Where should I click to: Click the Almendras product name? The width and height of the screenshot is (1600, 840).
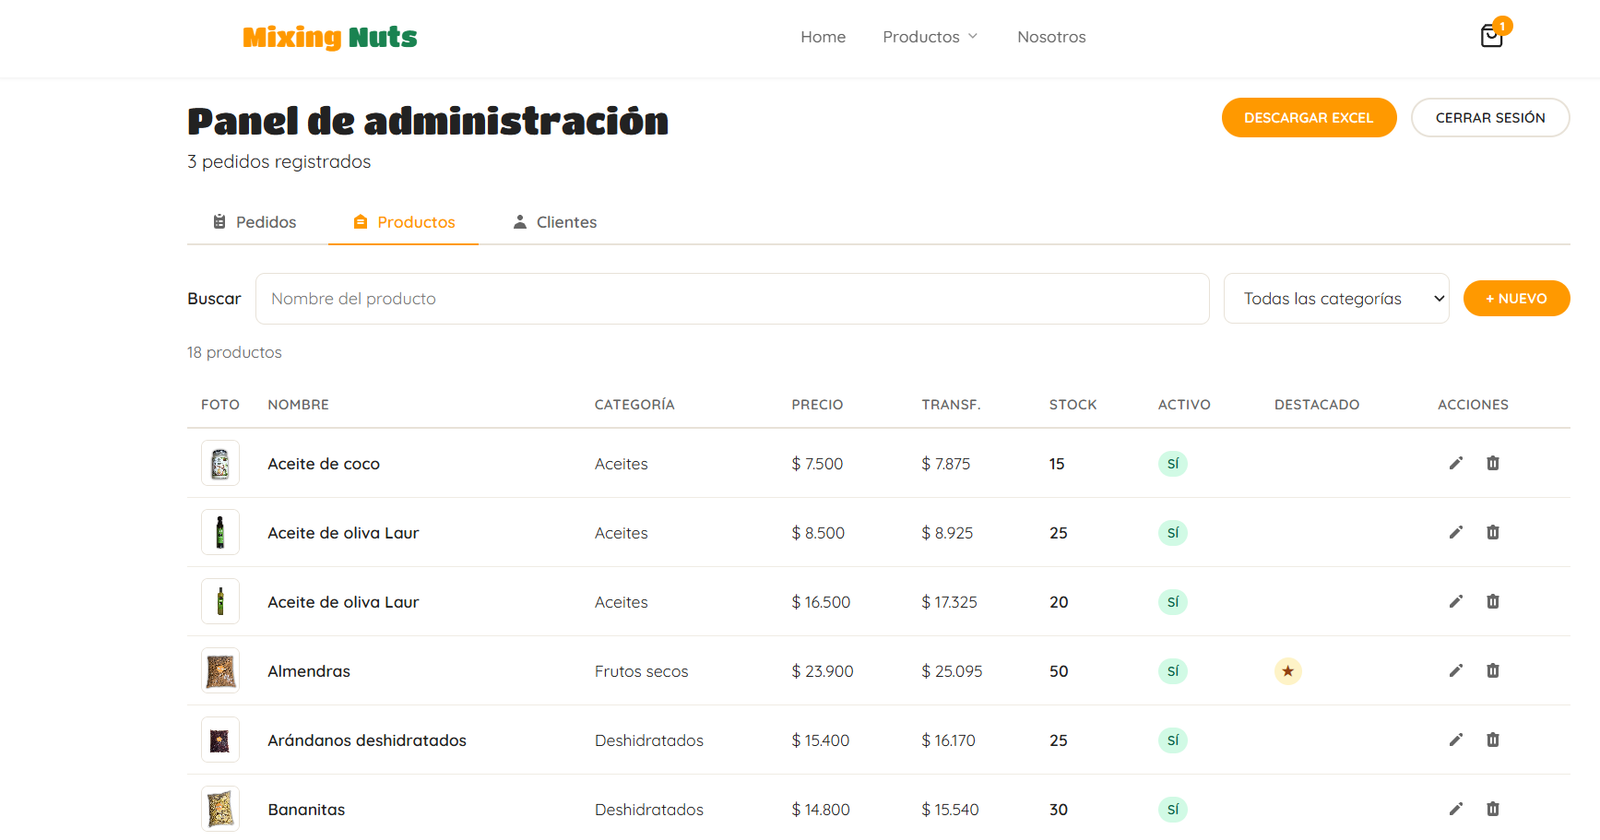click(x=309, y=671)
